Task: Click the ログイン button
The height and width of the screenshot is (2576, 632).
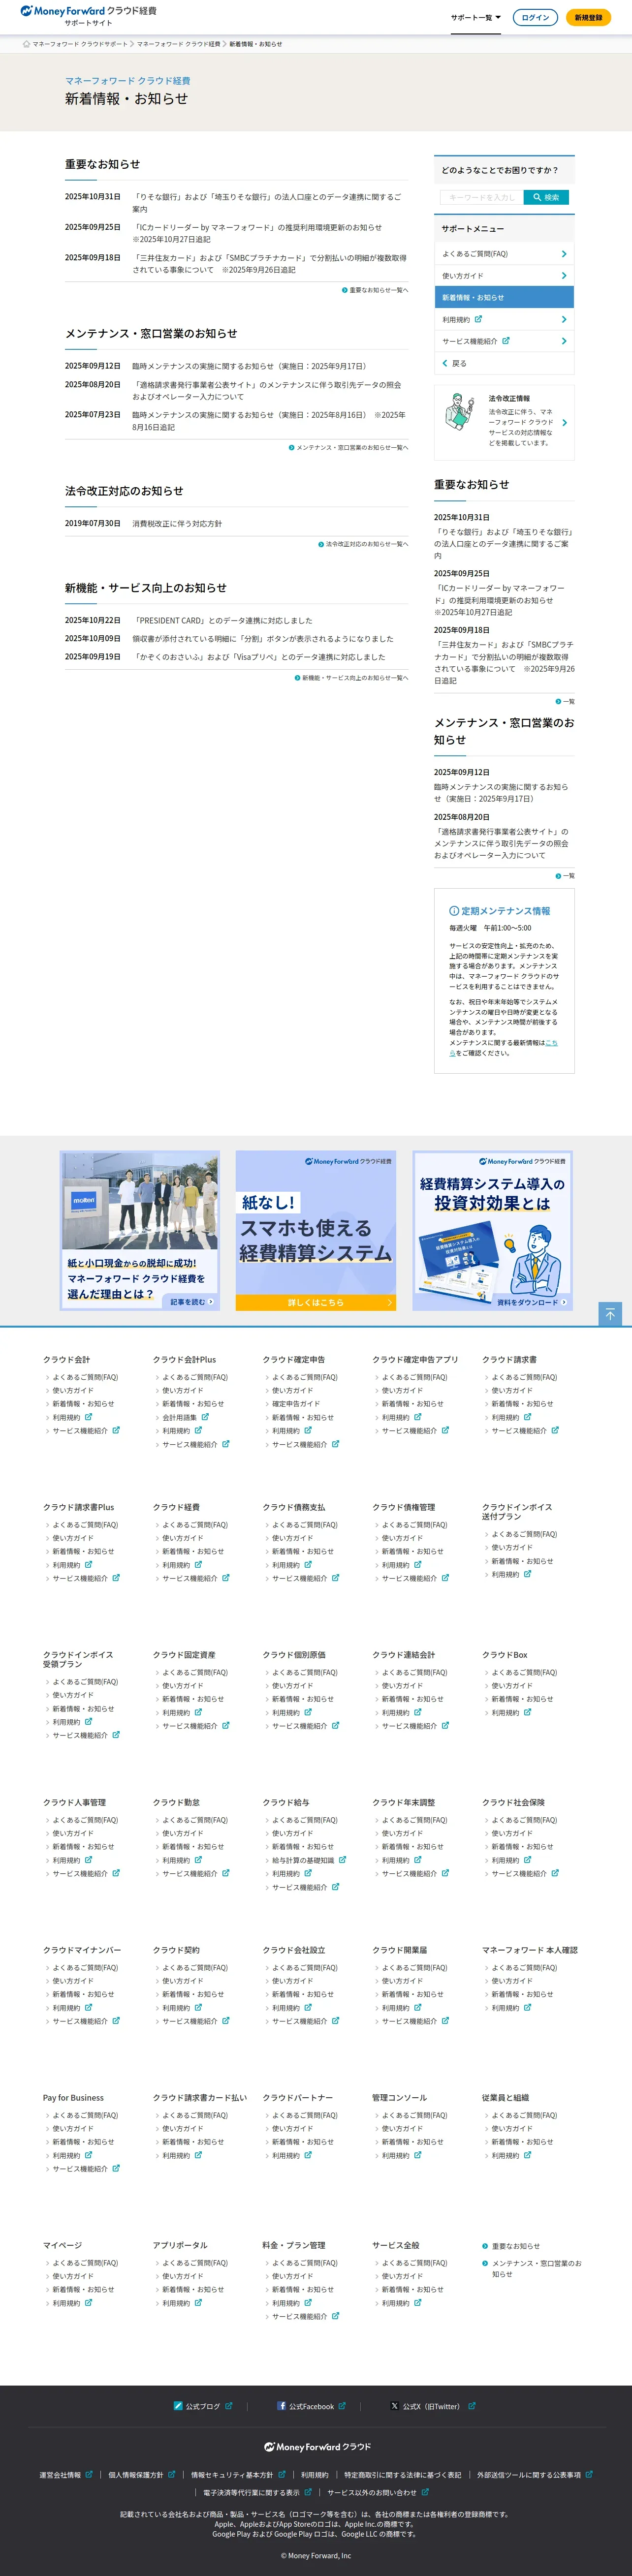Action: [x=535, y=17]
